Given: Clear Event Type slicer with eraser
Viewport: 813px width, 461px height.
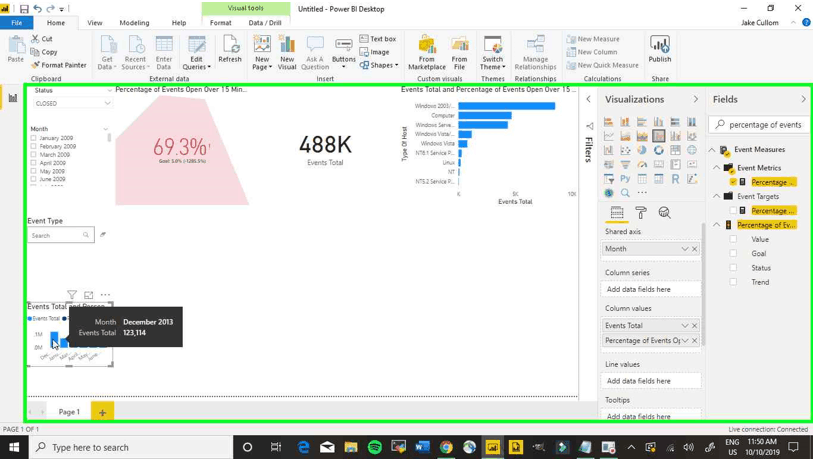Looking at the screenshot, I should (x=103, y=234).
